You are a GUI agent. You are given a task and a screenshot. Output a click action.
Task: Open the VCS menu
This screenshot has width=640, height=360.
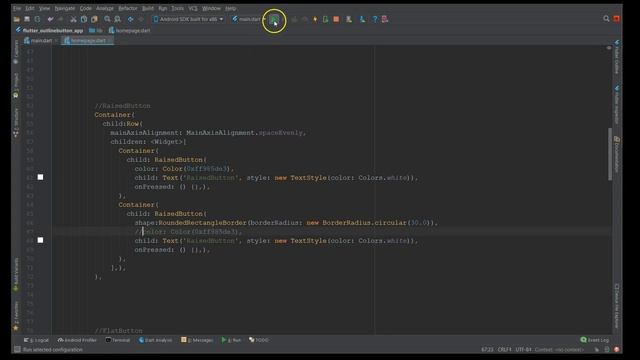coord(193,8)
